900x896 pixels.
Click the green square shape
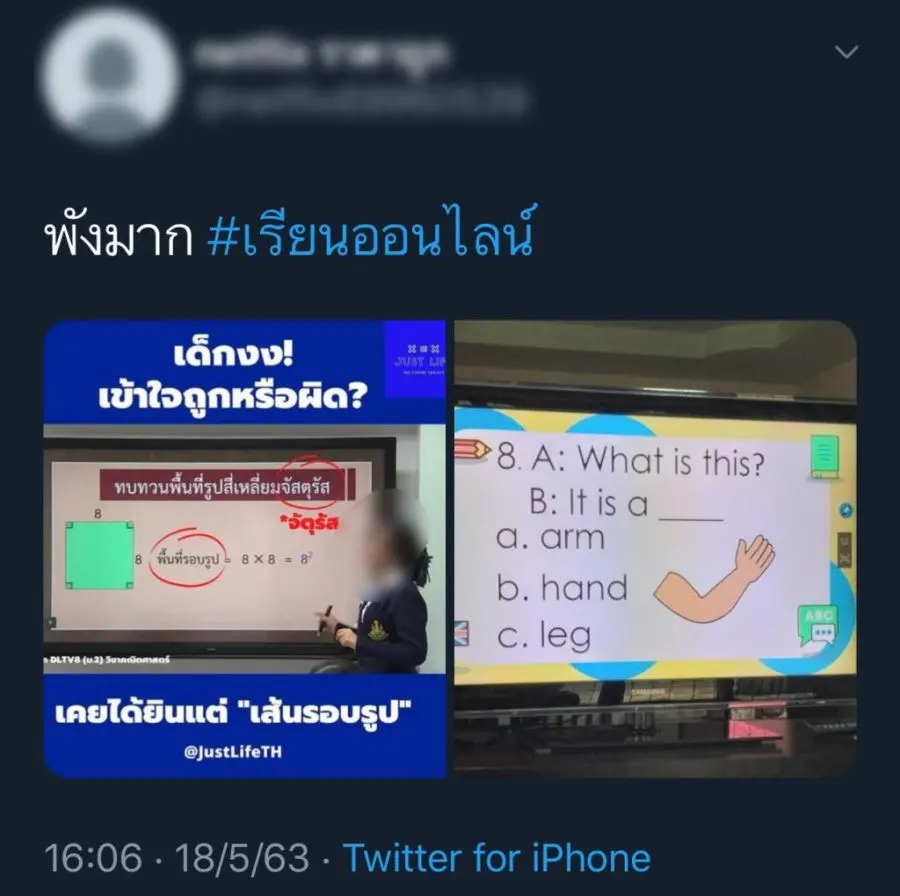100,556
